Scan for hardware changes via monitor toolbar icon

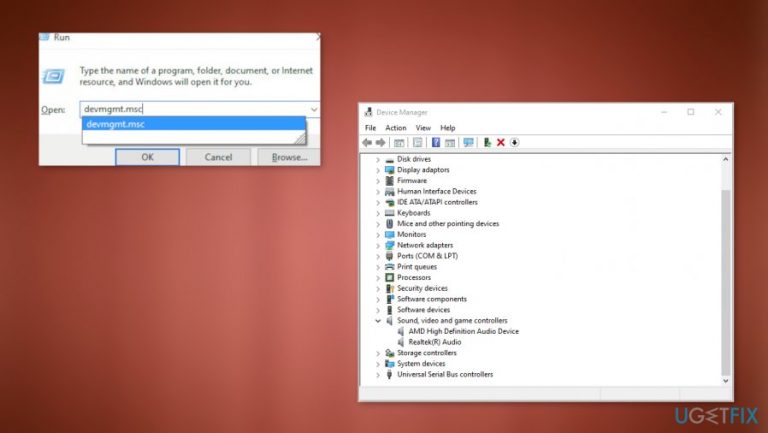(x=468, y=143)
